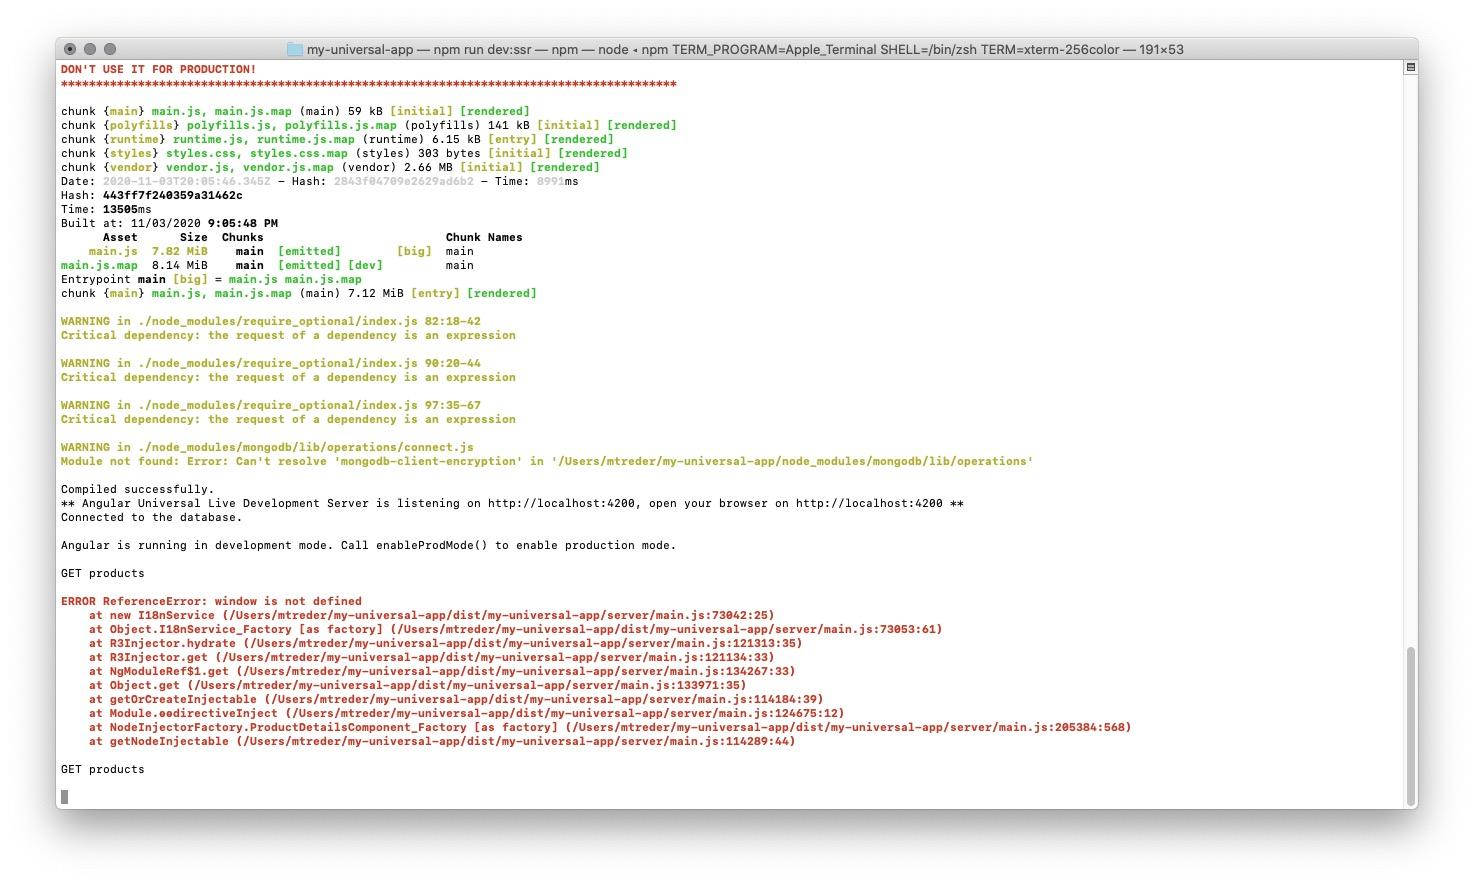Click the "getNodeInjectable" stack line
The width and height of the screenshot is (1474, 883).
tap(442, 741)
